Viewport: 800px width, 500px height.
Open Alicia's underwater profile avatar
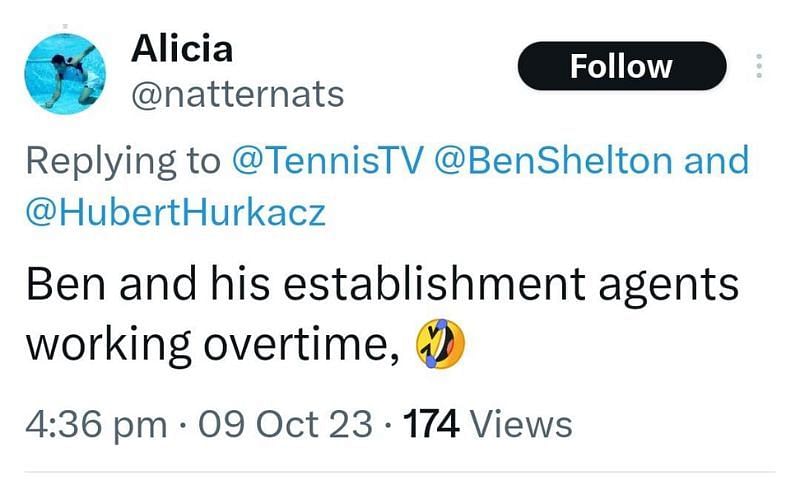coord(65,73)
